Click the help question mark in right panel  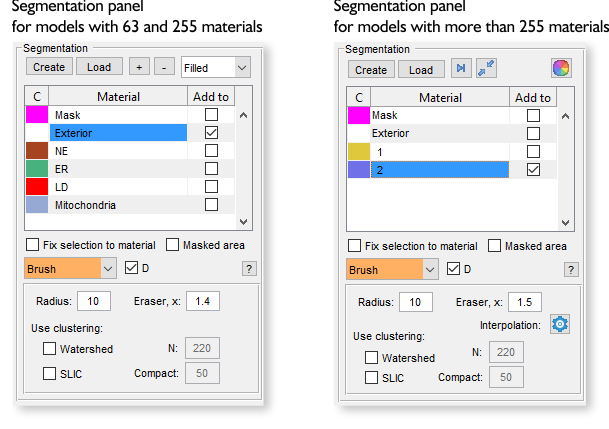[571, 269]
